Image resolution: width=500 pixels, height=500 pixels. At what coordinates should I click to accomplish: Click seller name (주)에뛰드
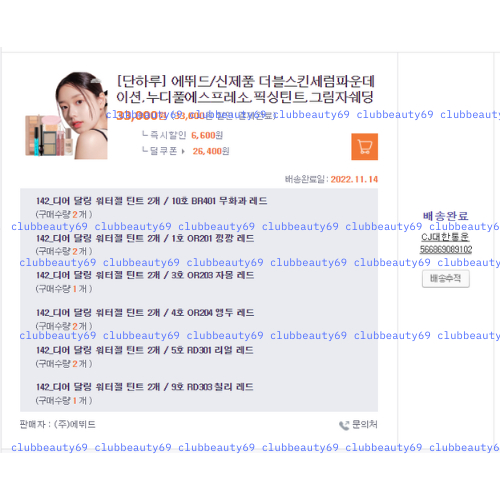[75, 424]
